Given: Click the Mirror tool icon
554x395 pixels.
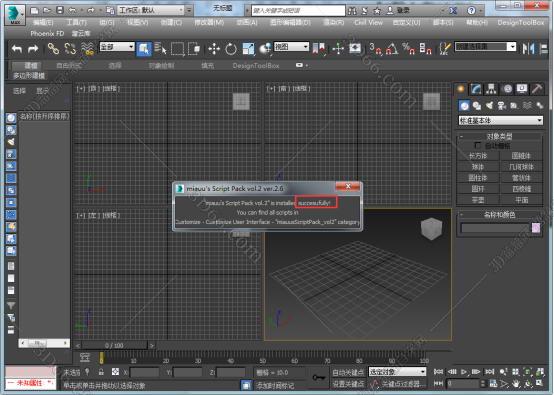Looking at the screenshot, I should (528, 49).
